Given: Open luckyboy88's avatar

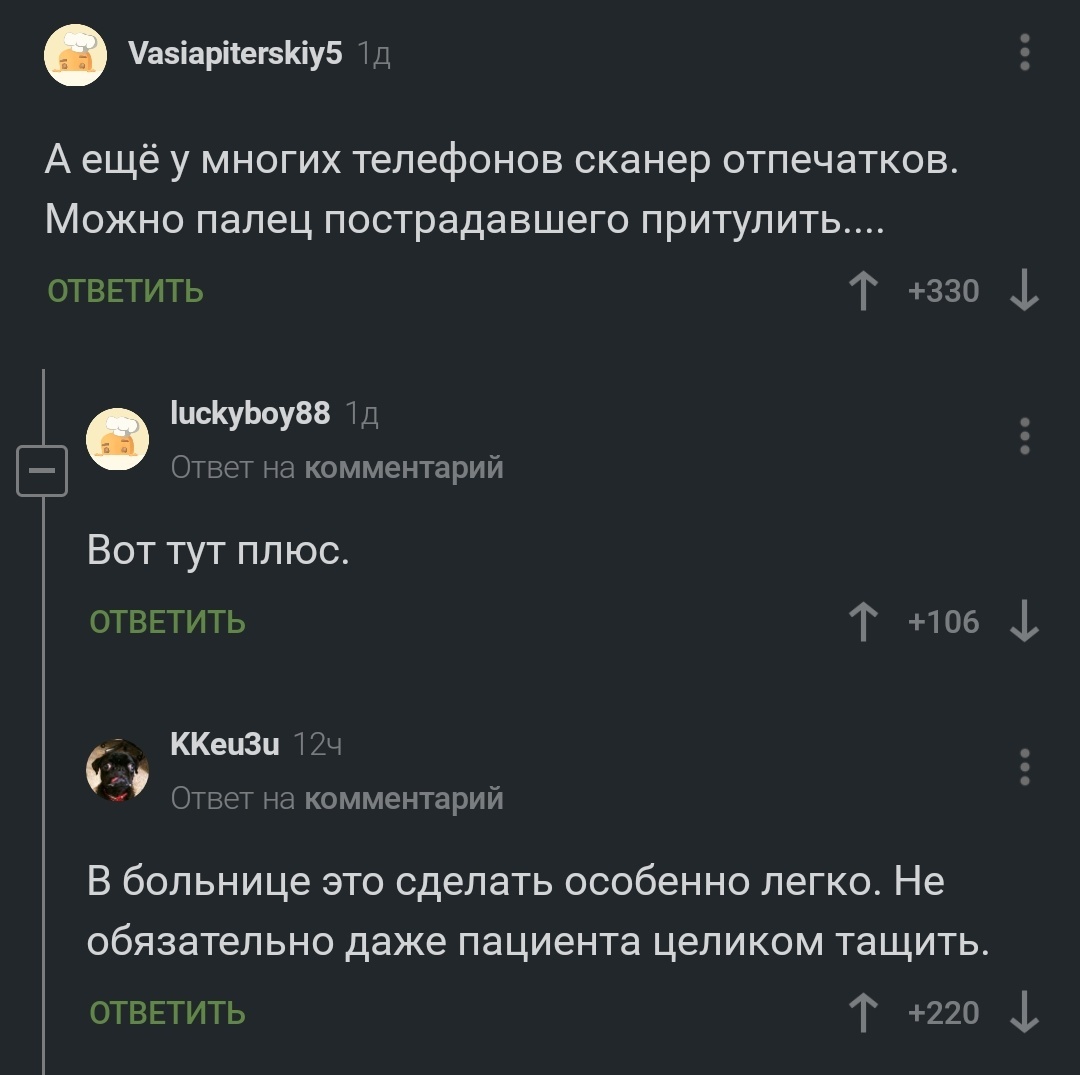Looking at the screenshot, I should pos(118,439).
